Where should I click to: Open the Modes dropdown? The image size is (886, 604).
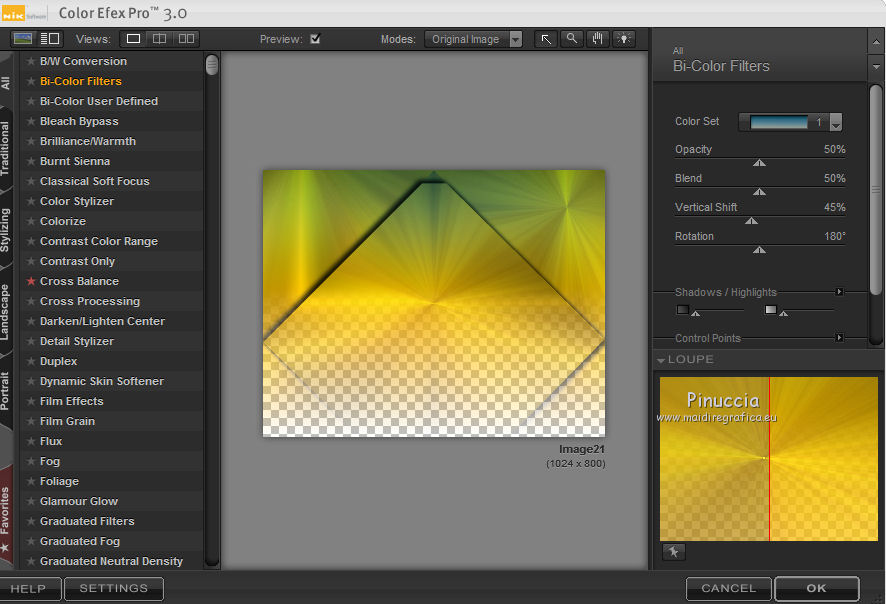473,39
